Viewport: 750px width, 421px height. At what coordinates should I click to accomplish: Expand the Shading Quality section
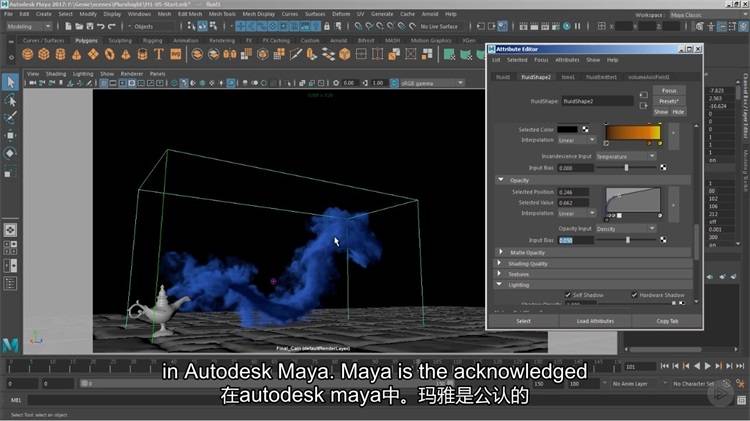[x=499, y=263]
